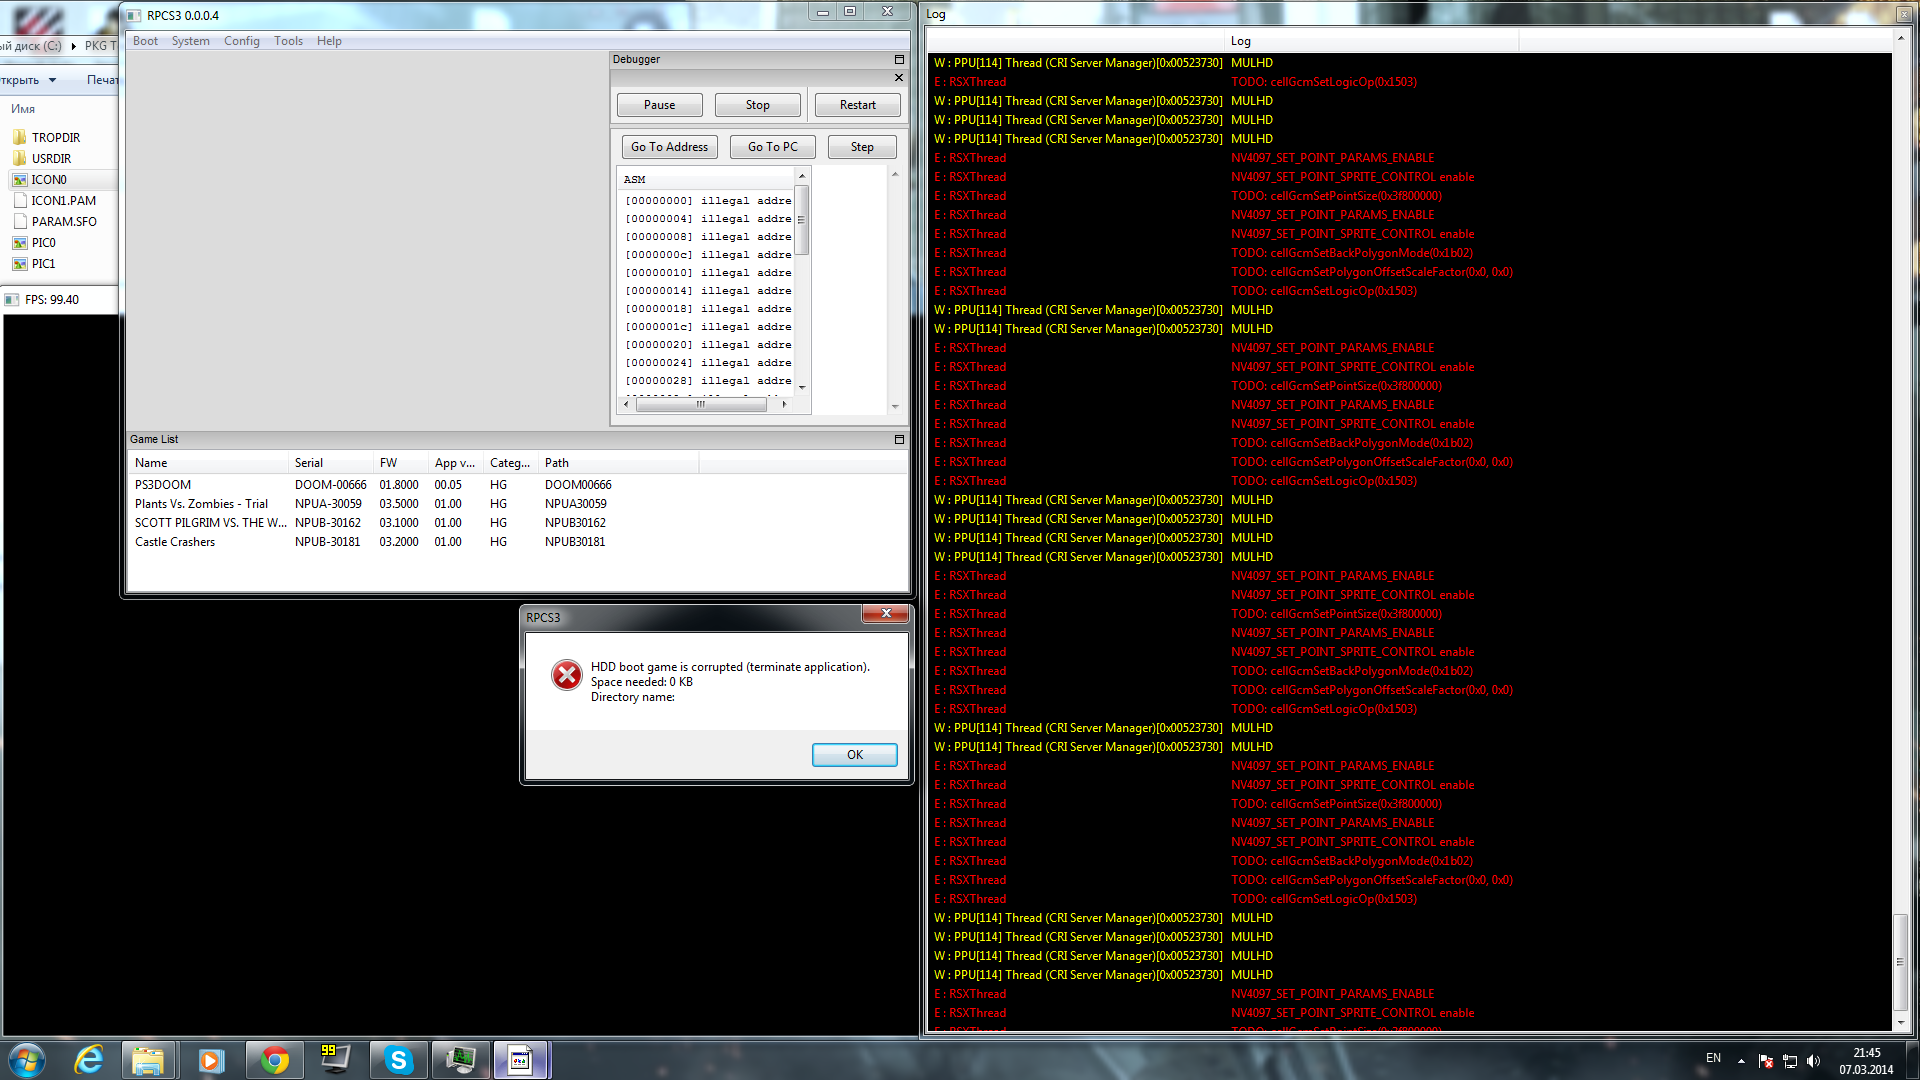Float the Debugger panel using its dock icon
The height and width of the screenshot is (1080, 1920).
[898, 60]
